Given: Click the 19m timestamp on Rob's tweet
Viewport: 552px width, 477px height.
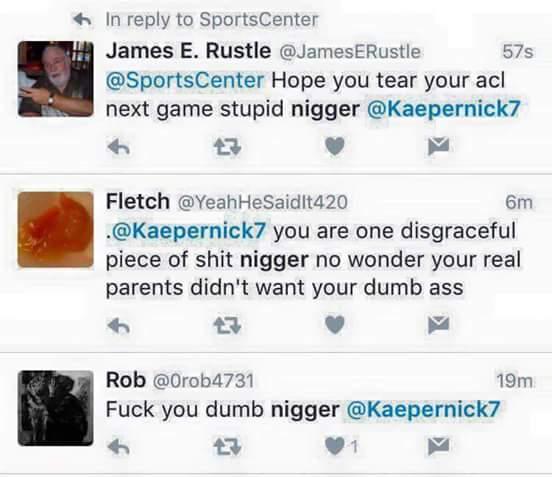Looking at the screenshot, I should pyautogui.click(x=514, y=381).
